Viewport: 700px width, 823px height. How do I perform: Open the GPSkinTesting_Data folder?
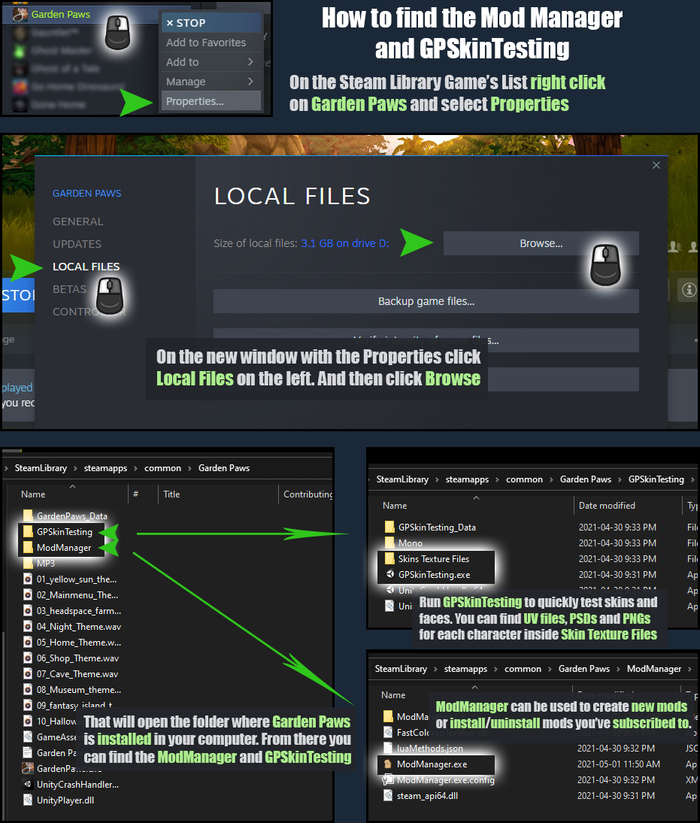pyautogui.click(x=430, y=527)
